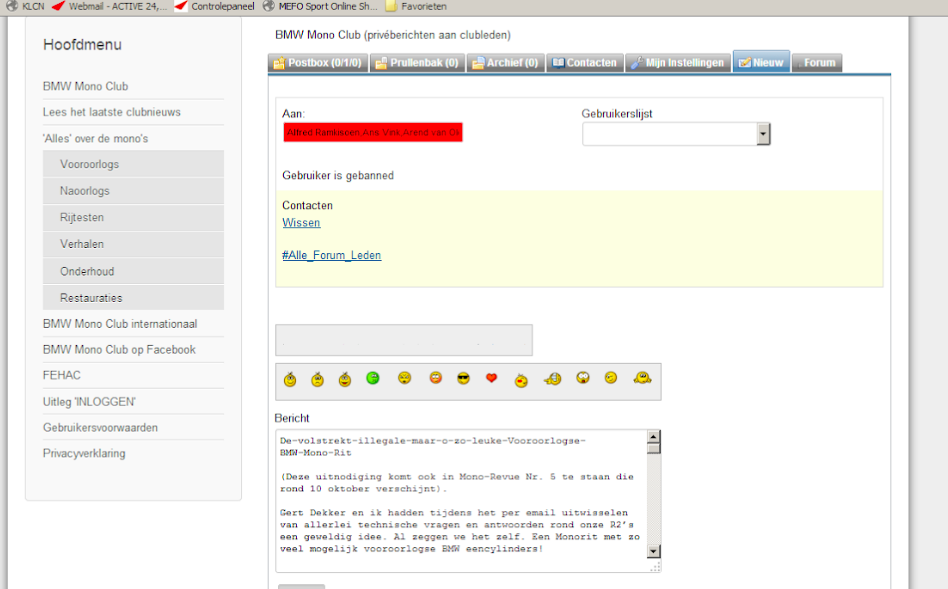Image resolution: width=948 pixels, height=589 pixels.
Task: Insert the red heart emoticon
Action: 492,378
